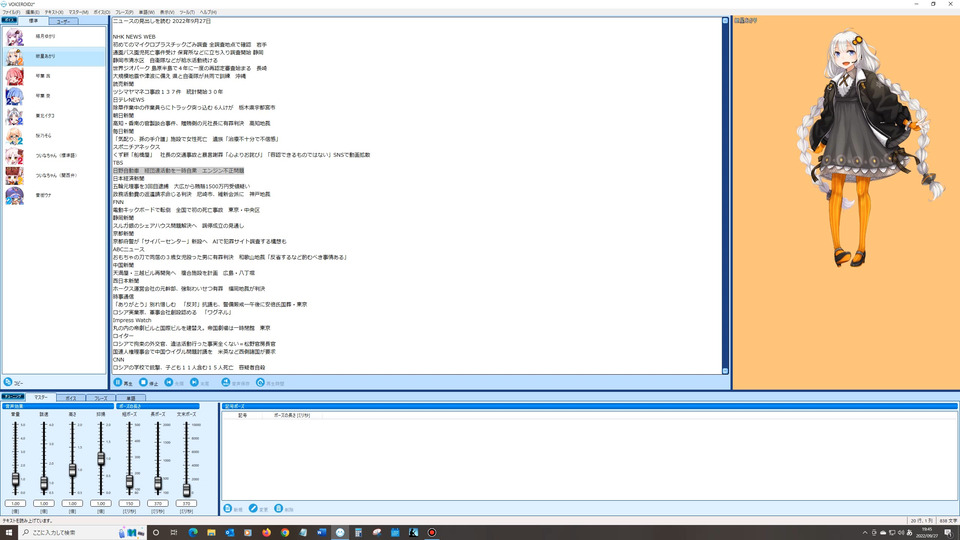This screenshot has height=540, width=960.
Task: Select the 音街ウナ voice avatar
Action: point(15,195)
